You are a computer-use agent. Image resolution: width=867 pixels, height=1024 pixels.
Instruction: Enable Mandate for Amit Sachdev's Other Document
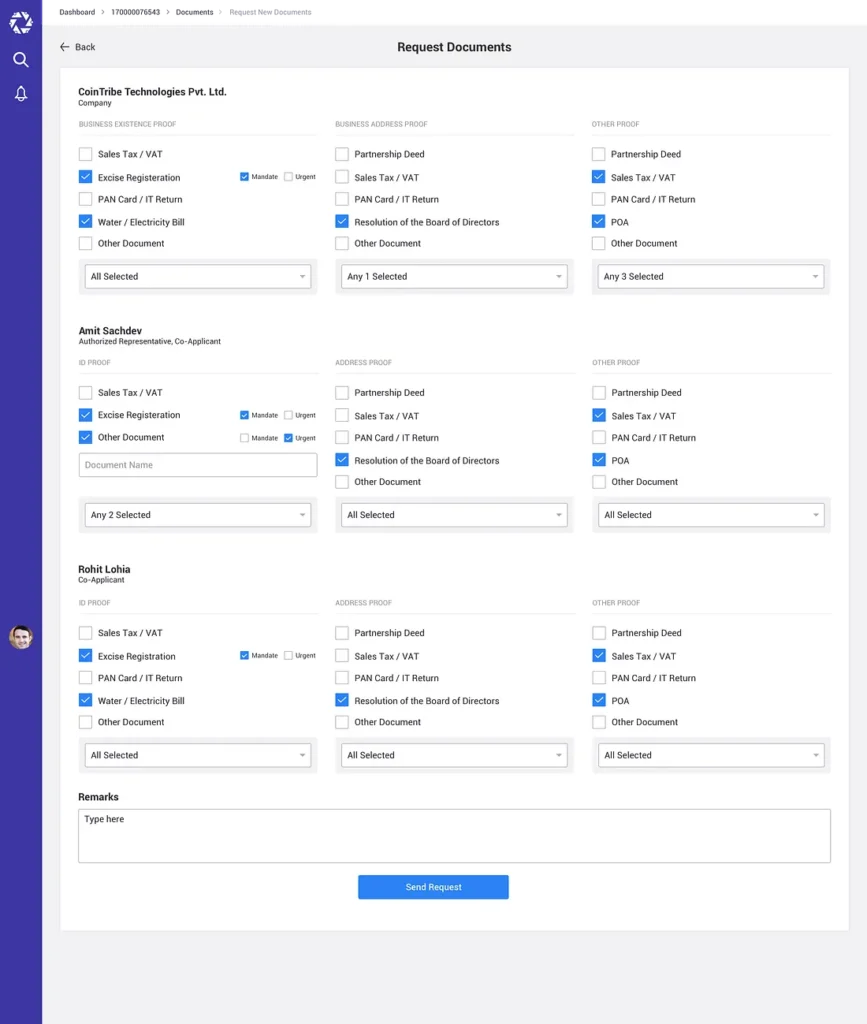coord(245,438)
